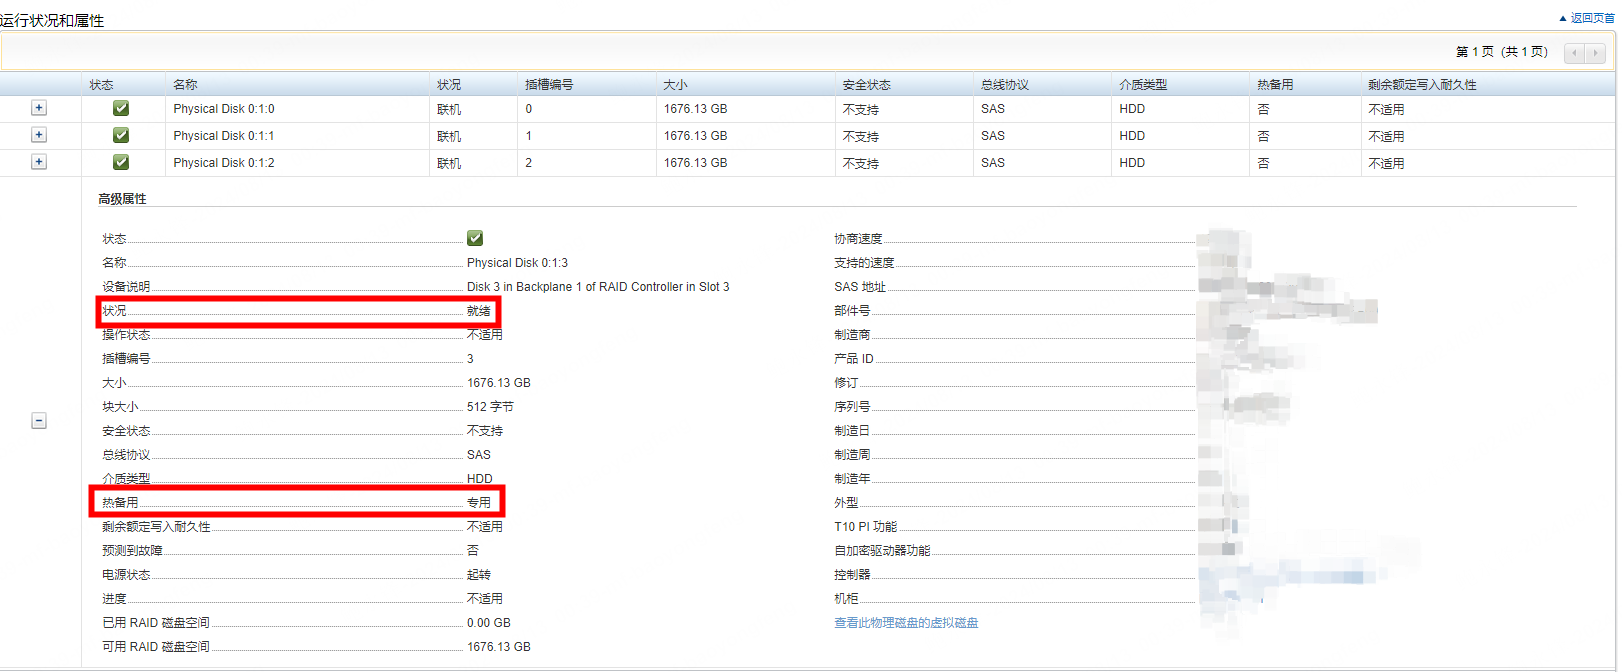Viewport: 1622px width, 672px height.
Task: Click the 自加密驱动器功能 property label
Action: click(882, 551)
